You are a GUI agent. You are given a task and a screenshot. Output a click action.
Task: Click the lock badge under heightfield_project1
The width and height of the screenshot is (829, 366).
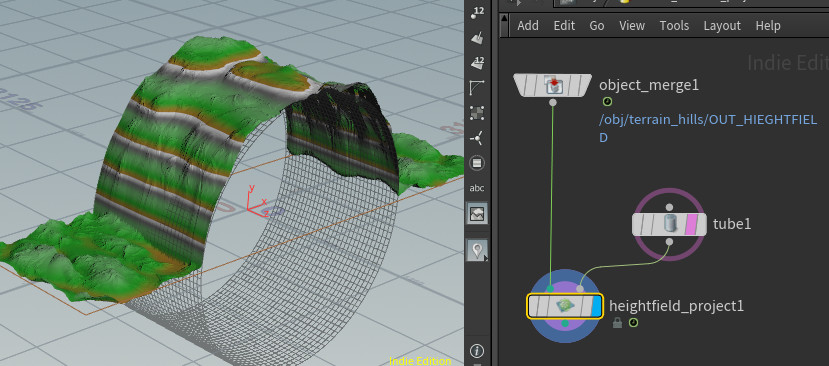(617, 323)
